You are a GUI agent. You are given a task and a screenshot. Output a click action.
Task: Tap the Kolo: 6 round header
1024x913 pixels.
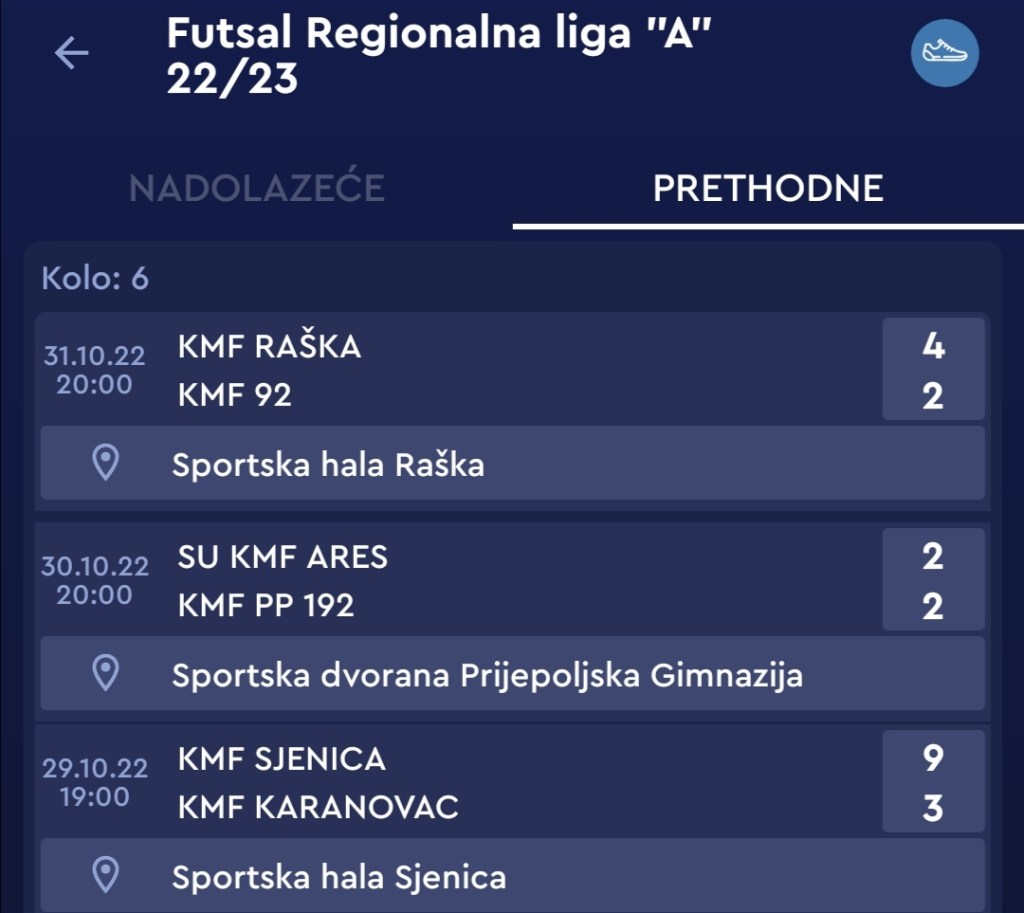pyautogui.click(x=95, y=278)
